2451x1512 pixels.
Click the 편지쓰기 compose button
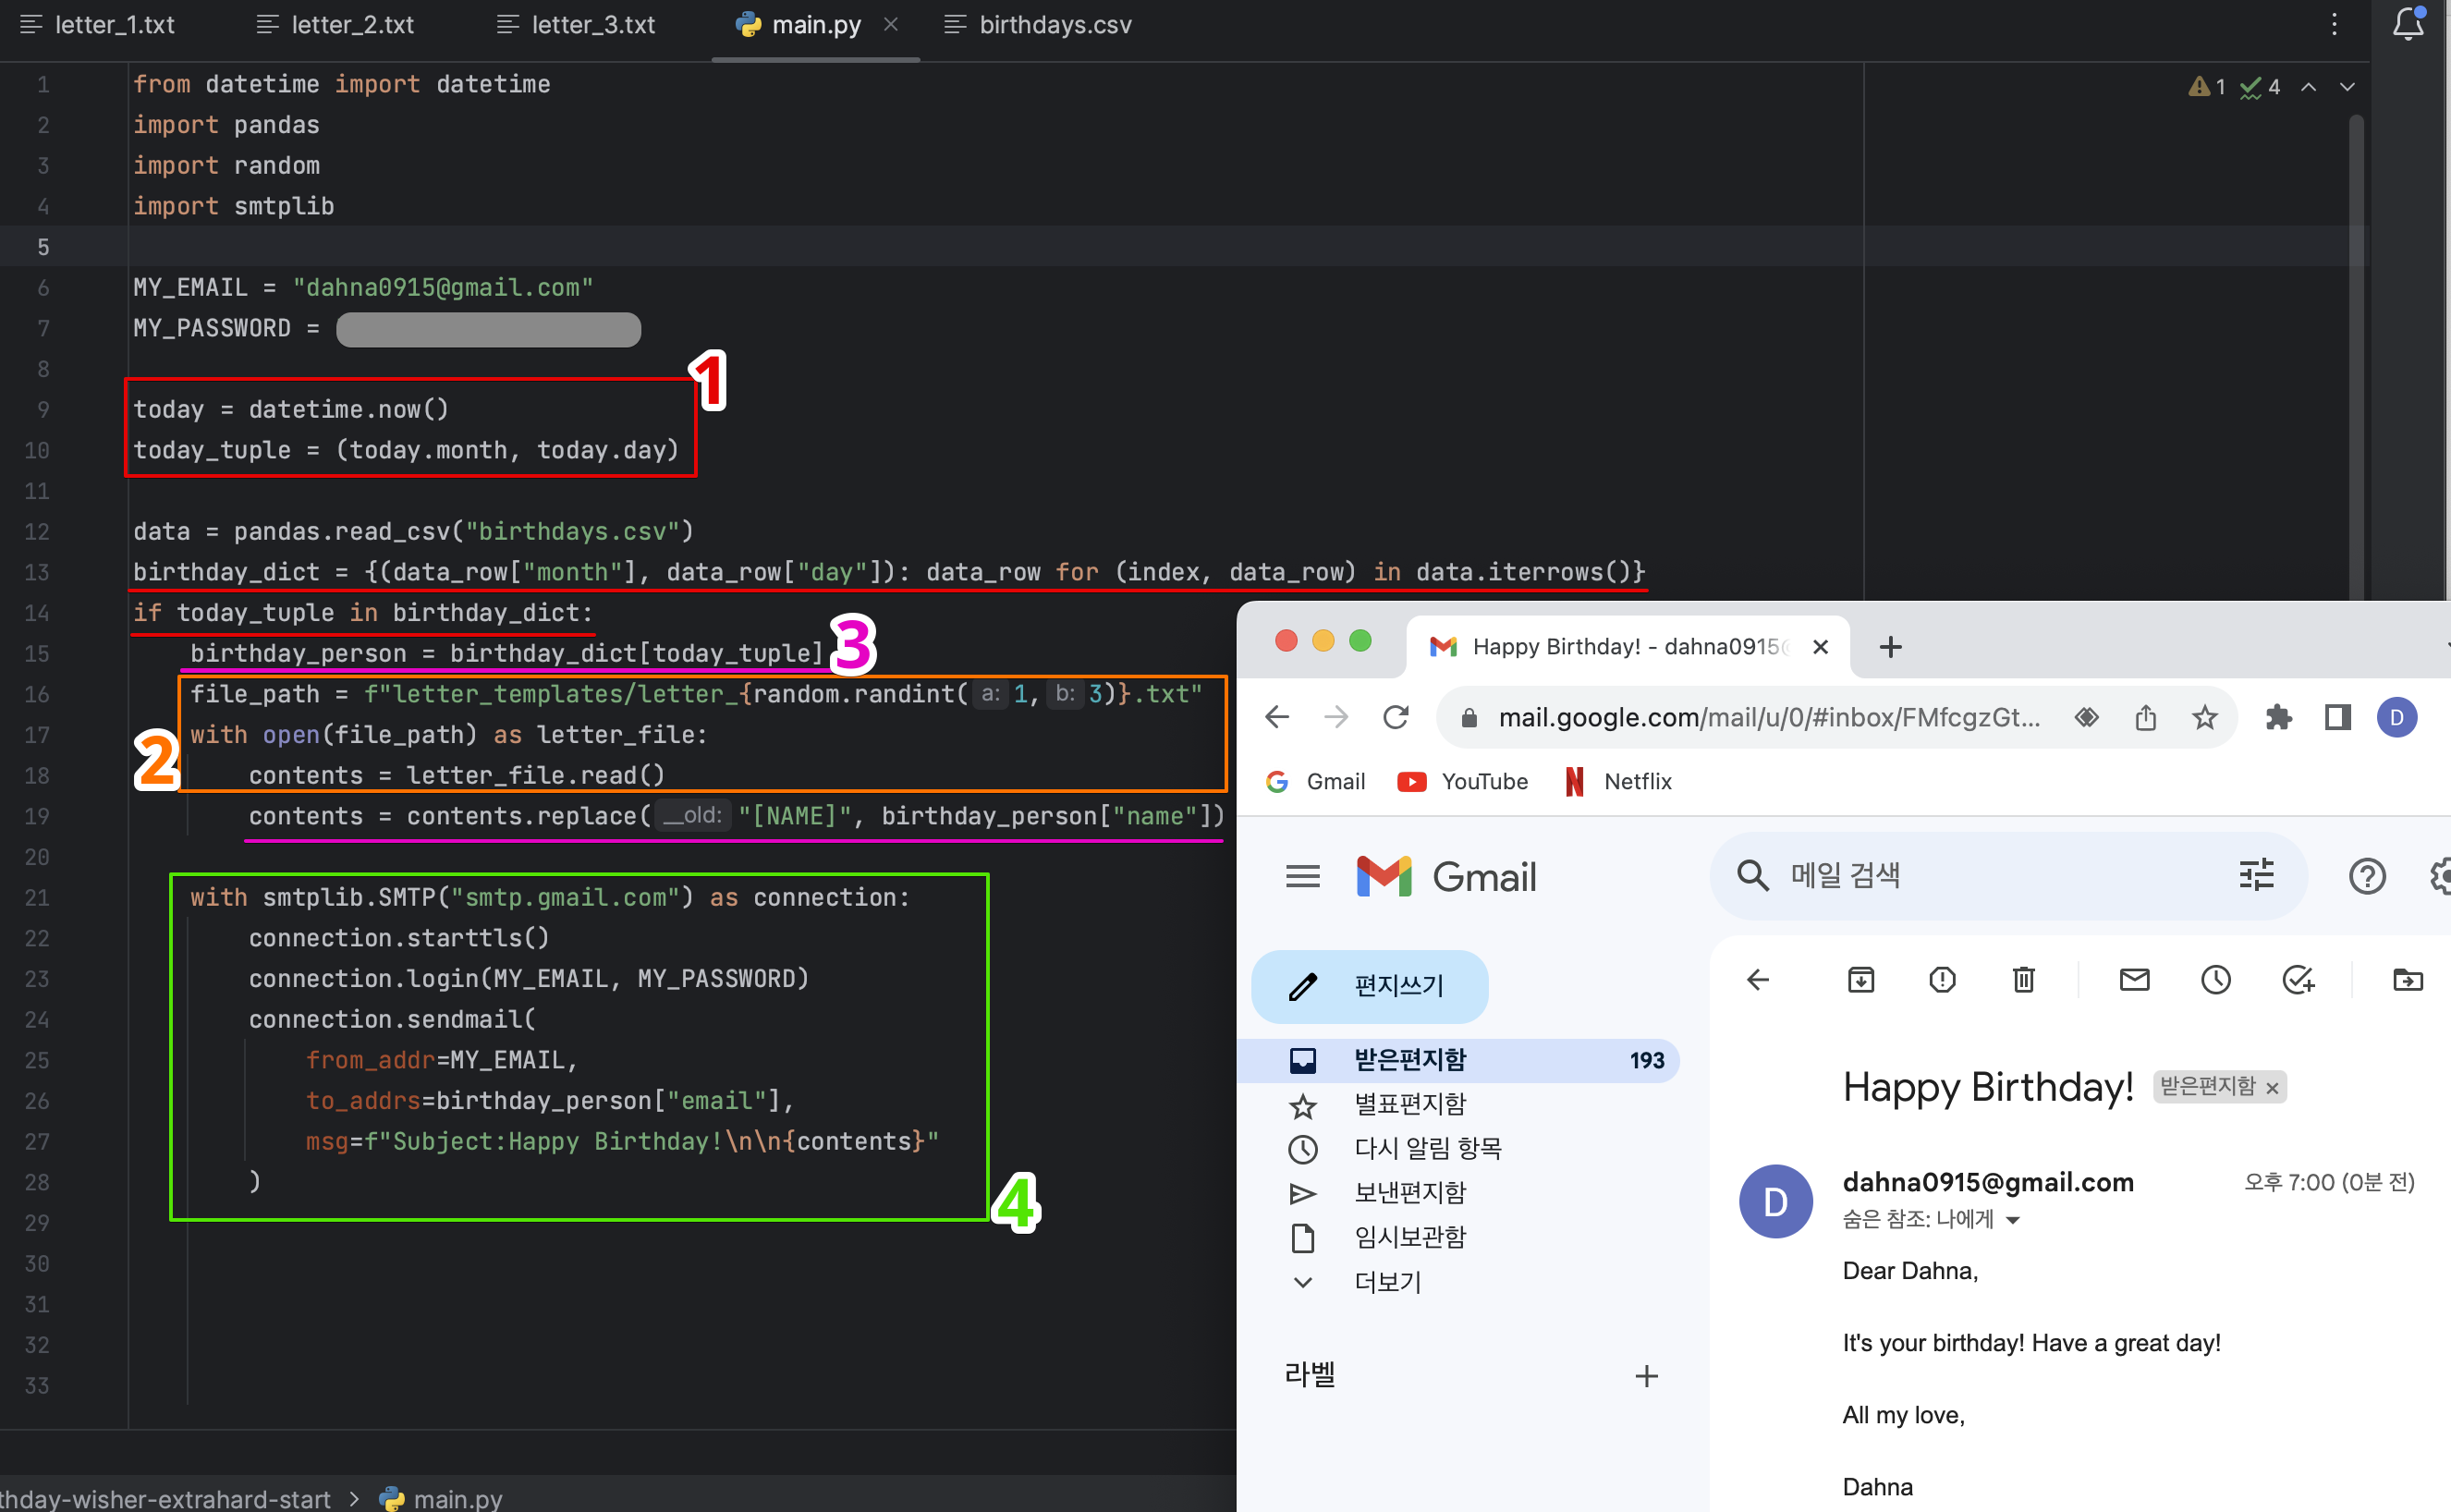[x=1369, y=986]
